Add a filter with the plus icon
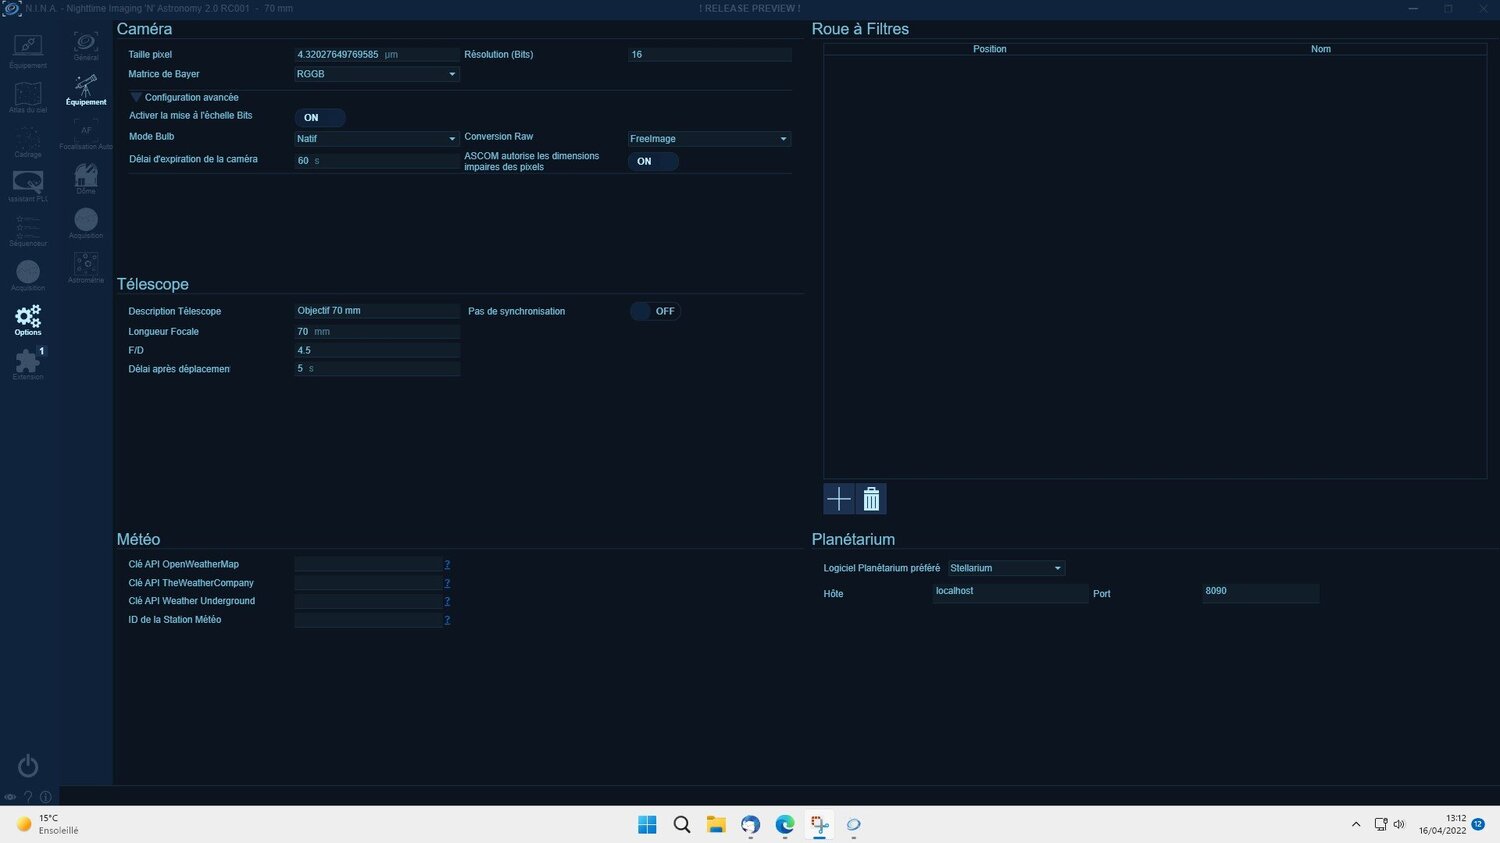1500x843 pixels. coord(839,498)
